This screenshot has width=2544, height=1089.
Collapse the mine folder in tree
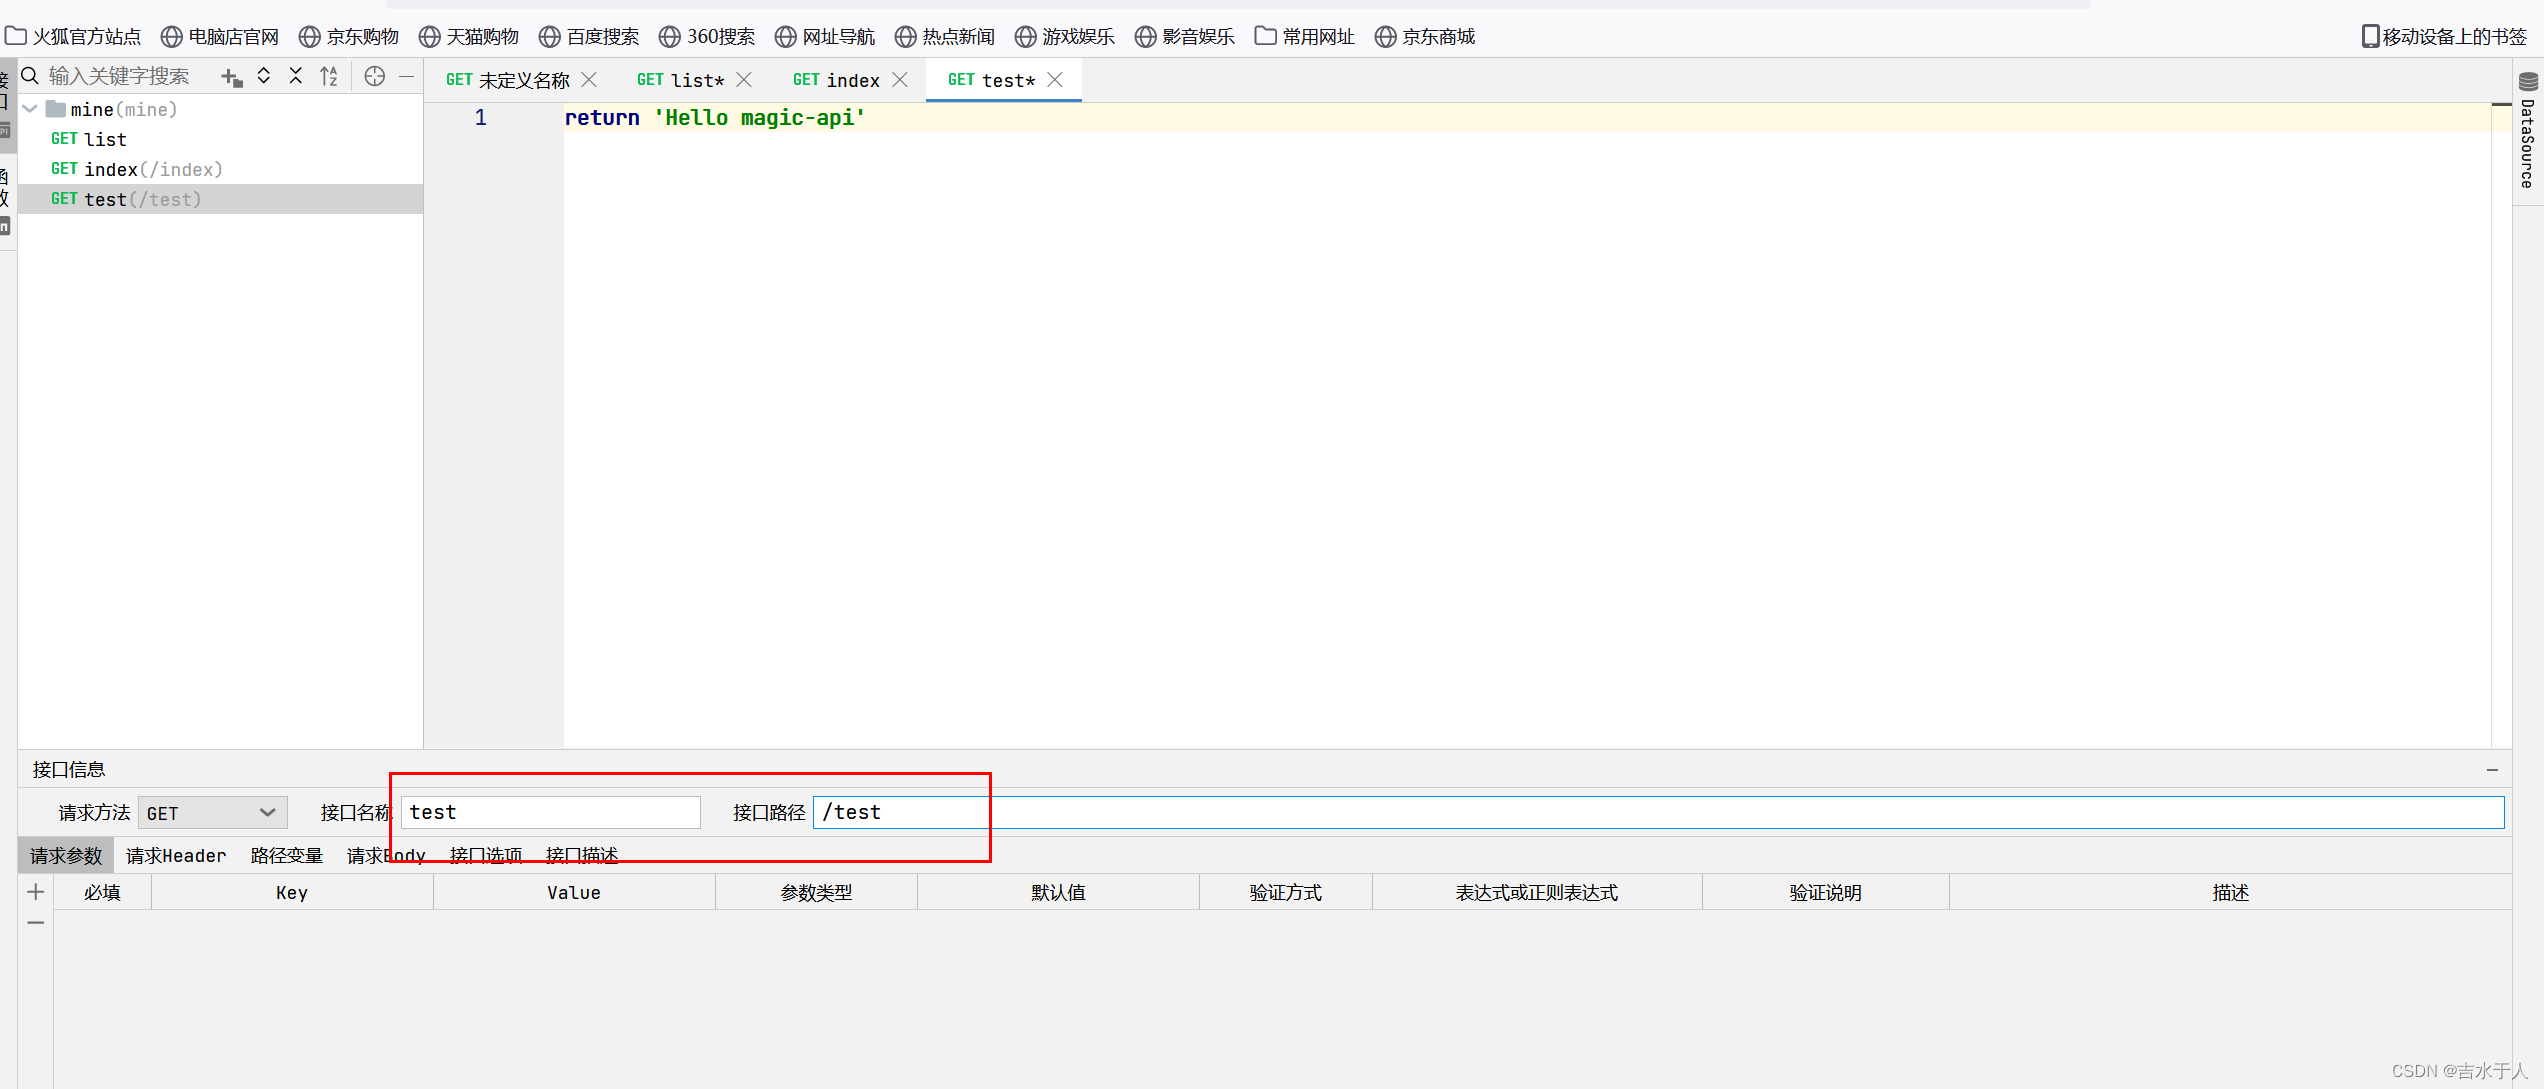[x=31, y=109]
